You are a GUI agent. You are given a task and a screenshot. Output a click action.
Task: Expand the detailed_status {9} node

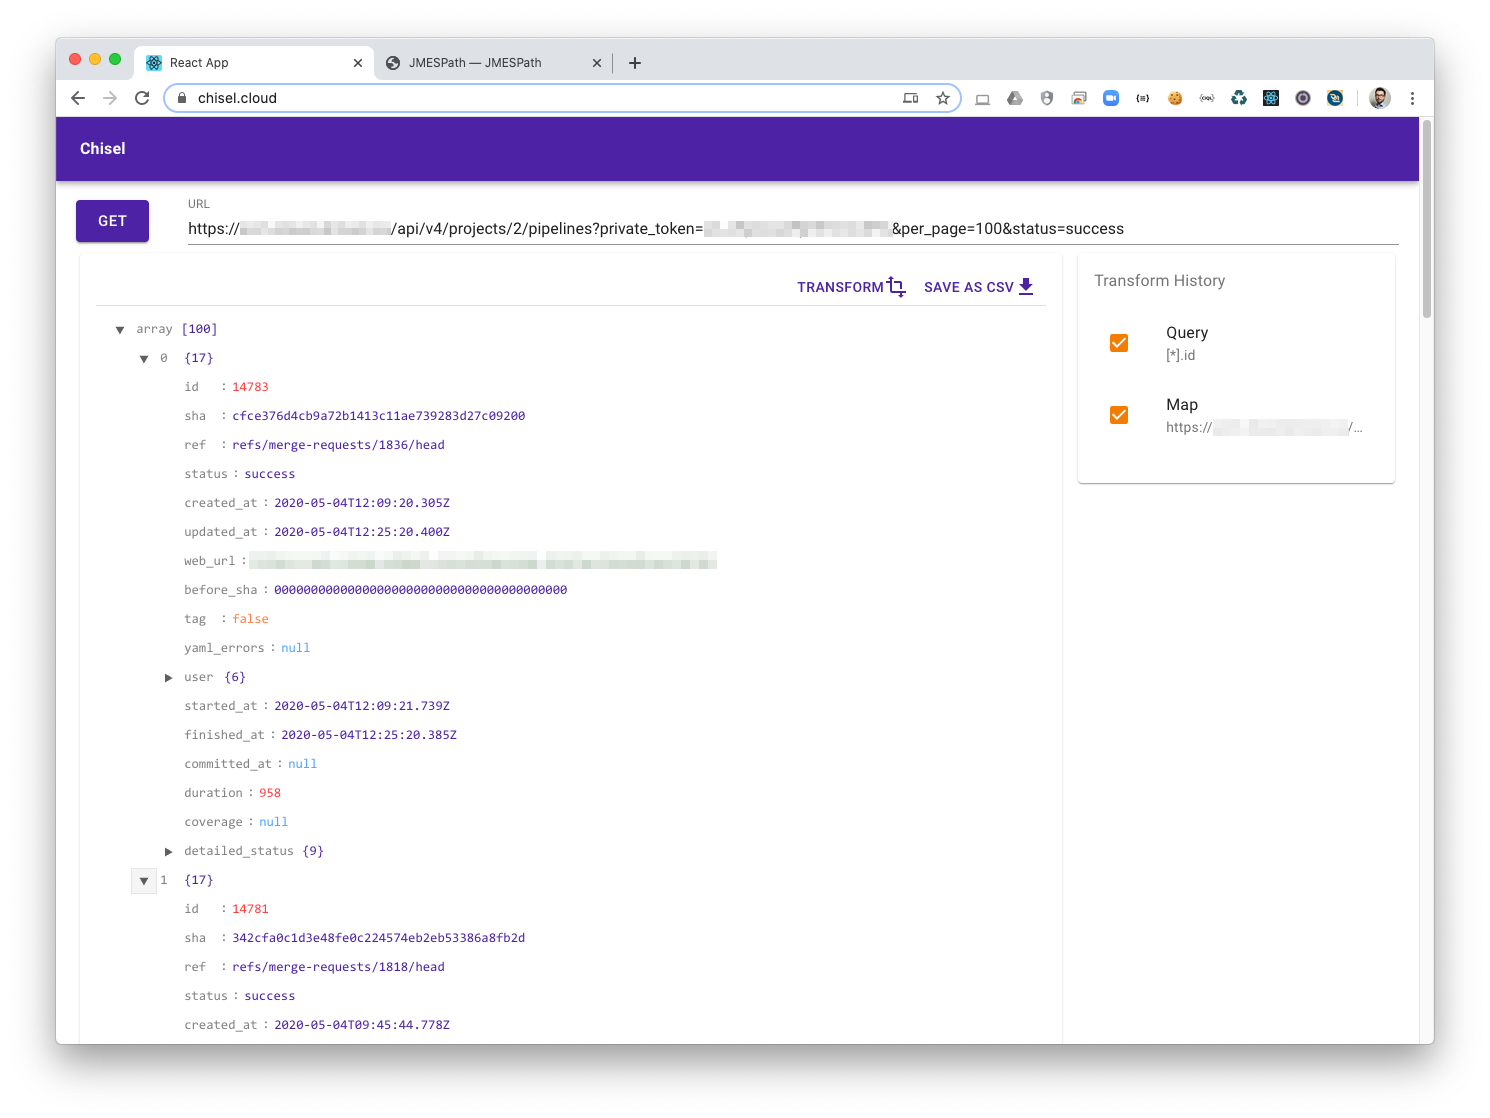[168, 852]
